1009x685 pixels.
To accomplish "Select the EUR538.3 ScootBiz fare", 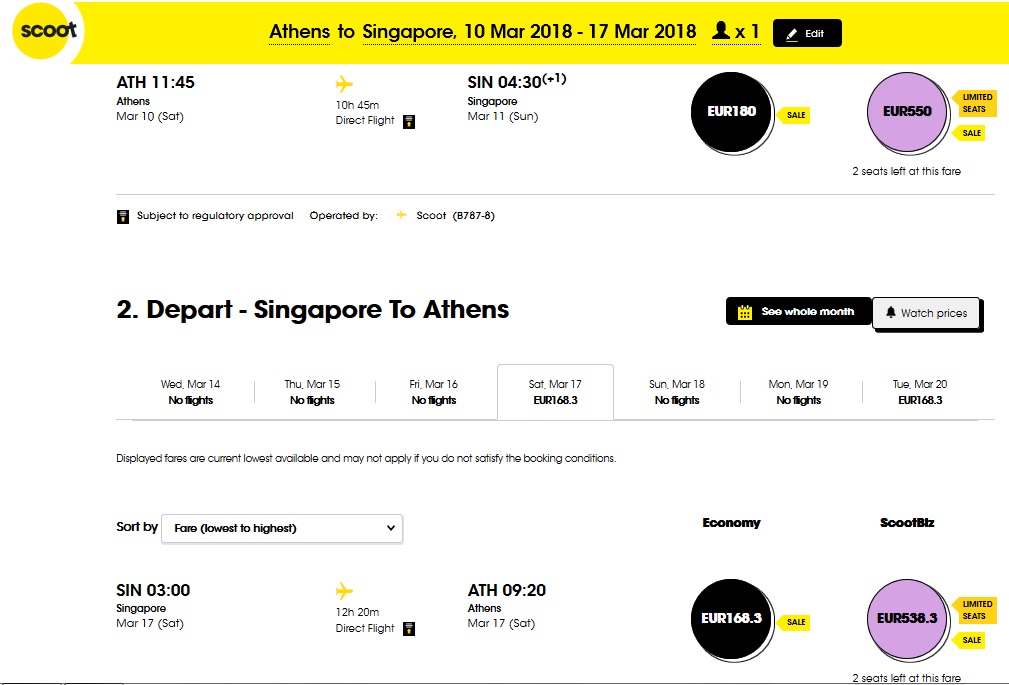I will 907,619.
